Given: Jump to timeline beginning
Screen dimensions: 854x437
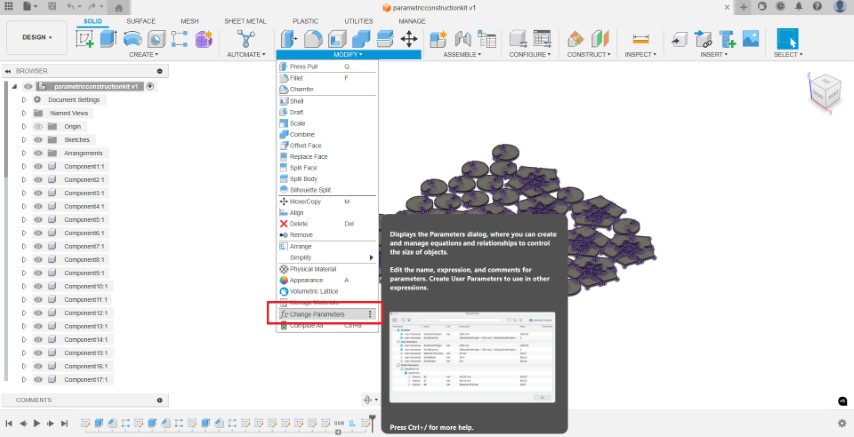Looking at the screenshot, I should 9,423.
